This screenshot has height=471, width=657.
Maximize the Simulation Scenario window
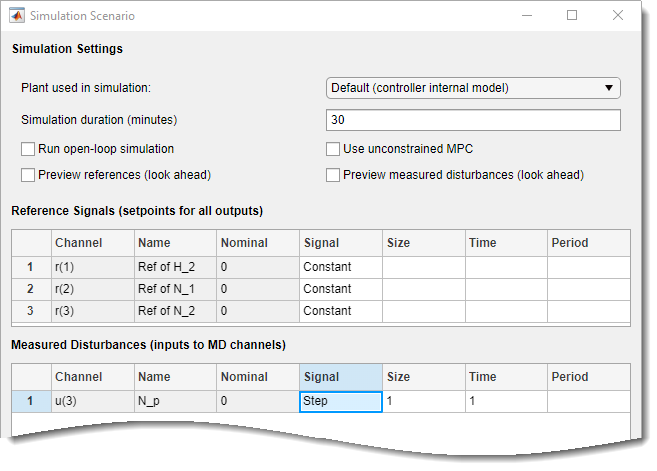(x=572, y=16)
